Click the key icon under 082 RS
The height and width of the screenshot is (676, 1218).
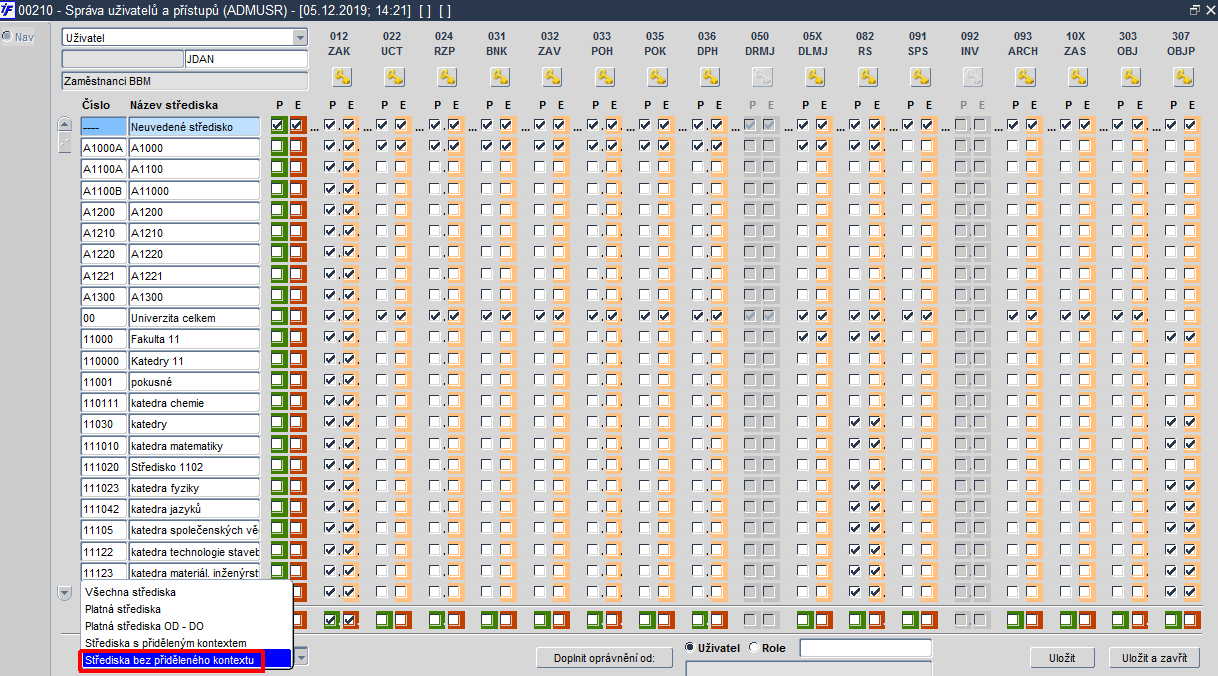point(867,76)
